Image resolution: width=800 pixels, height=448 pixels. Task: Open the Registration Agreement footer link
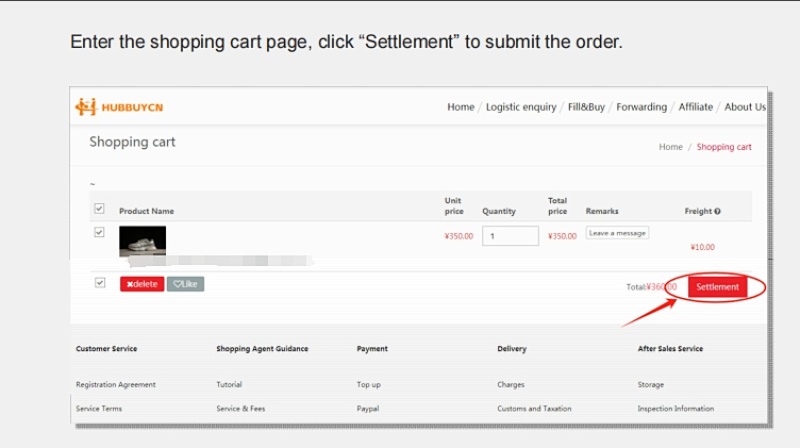coord(116,385)
